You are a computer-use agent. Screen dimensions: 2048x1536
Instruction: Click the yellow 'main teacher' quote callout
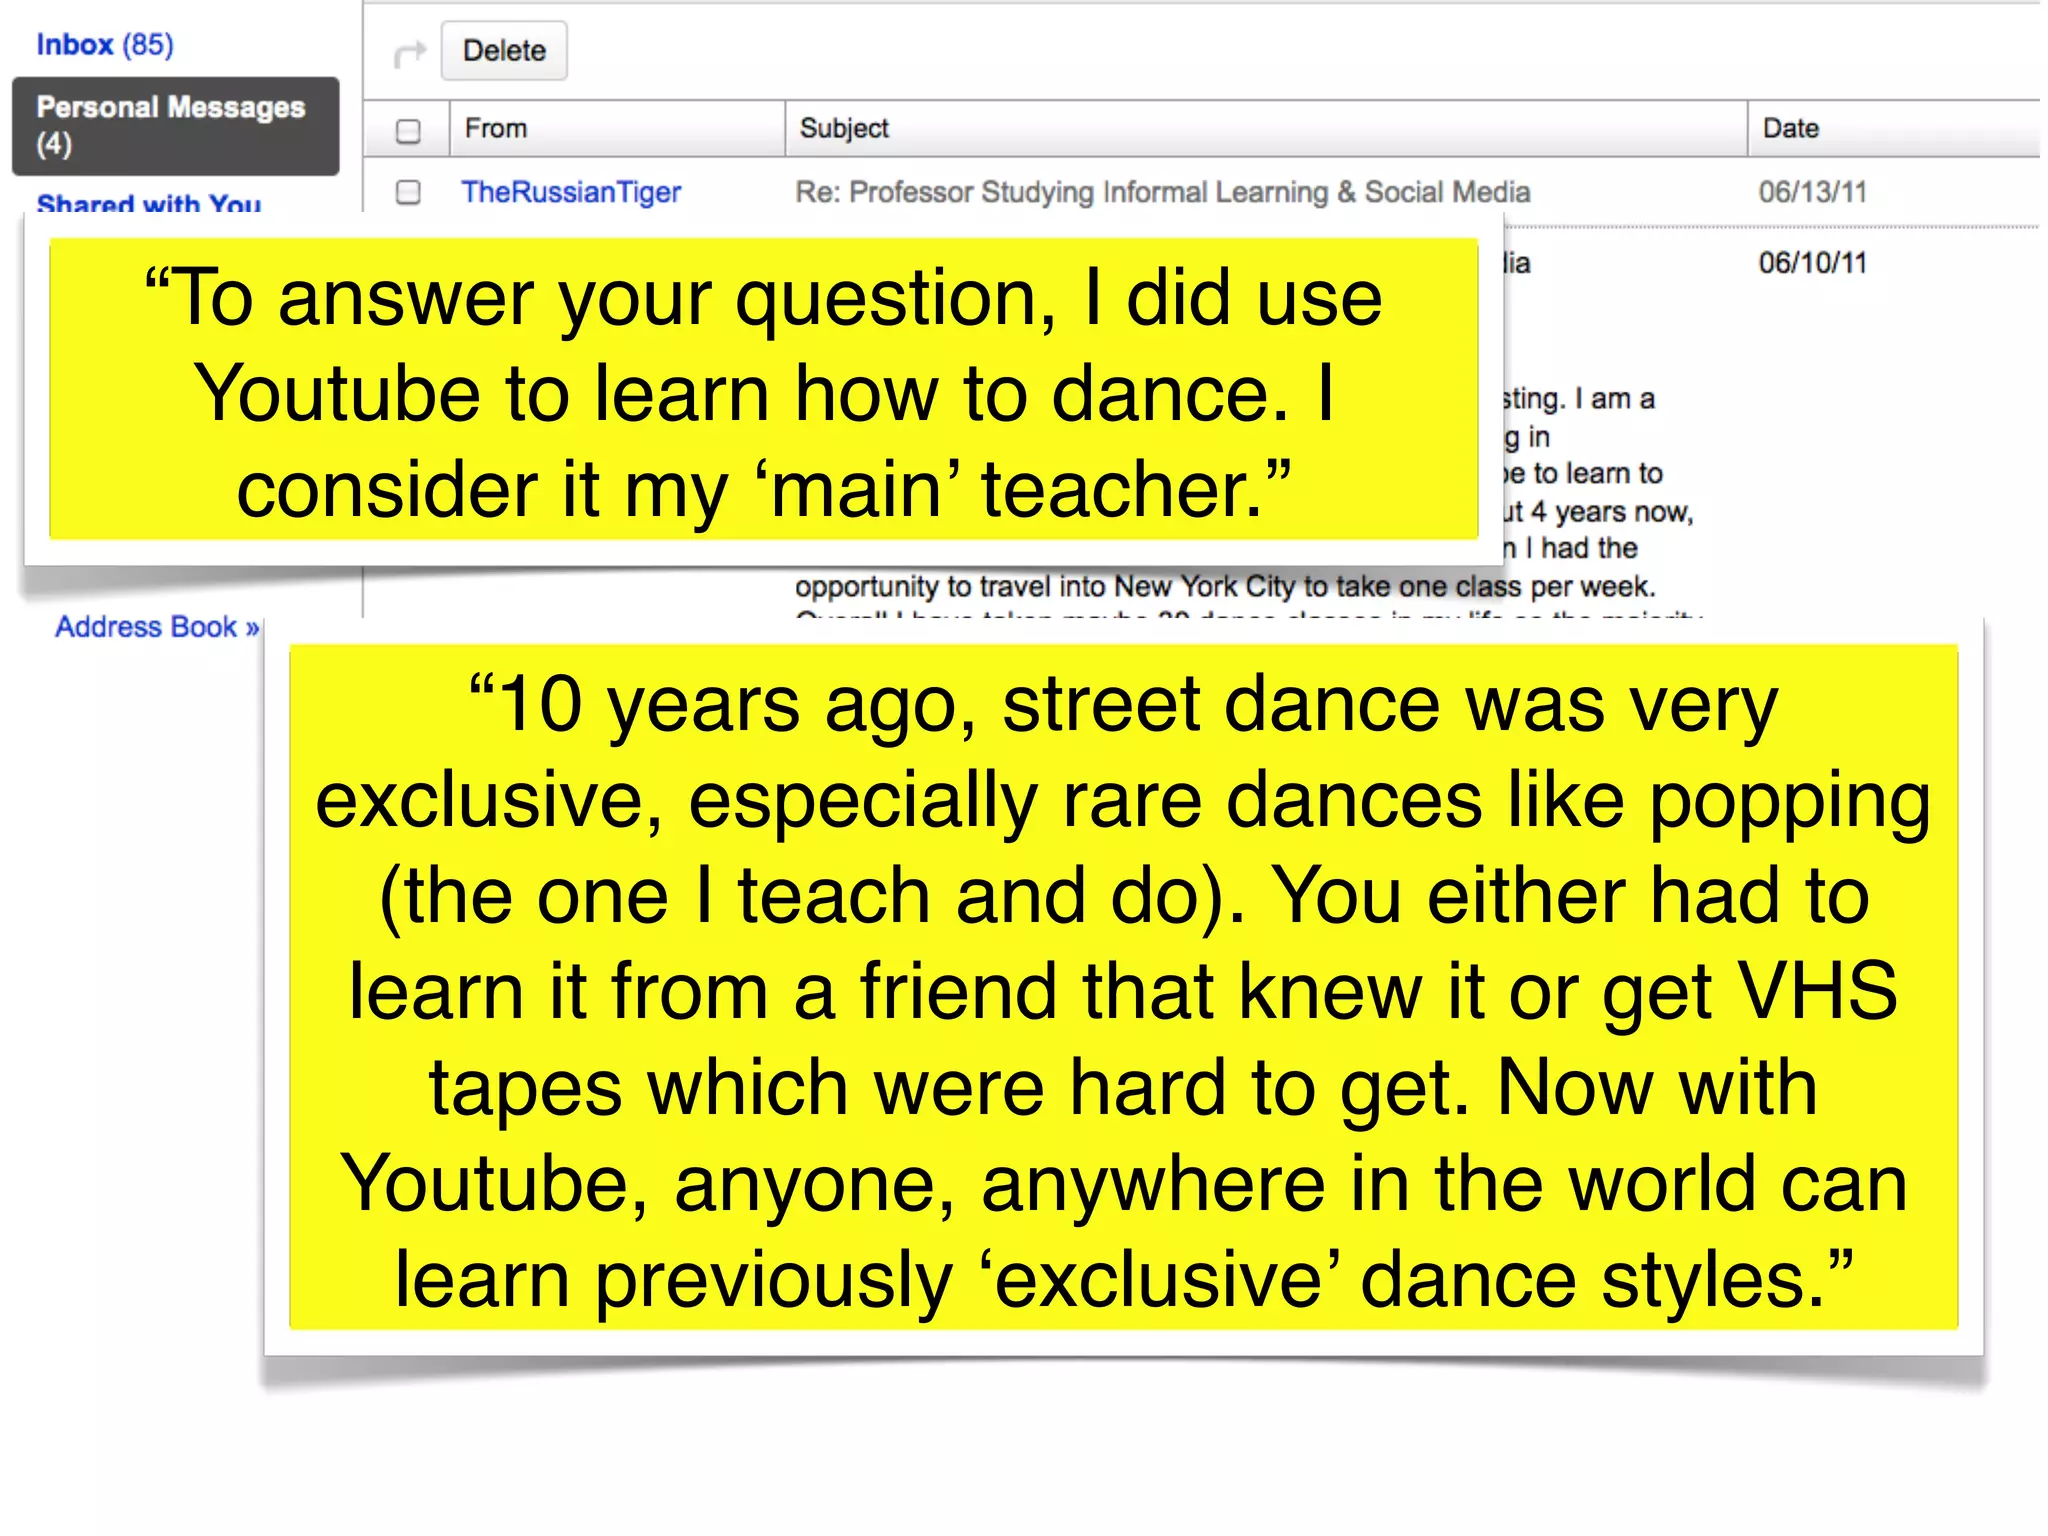(763, 390)
